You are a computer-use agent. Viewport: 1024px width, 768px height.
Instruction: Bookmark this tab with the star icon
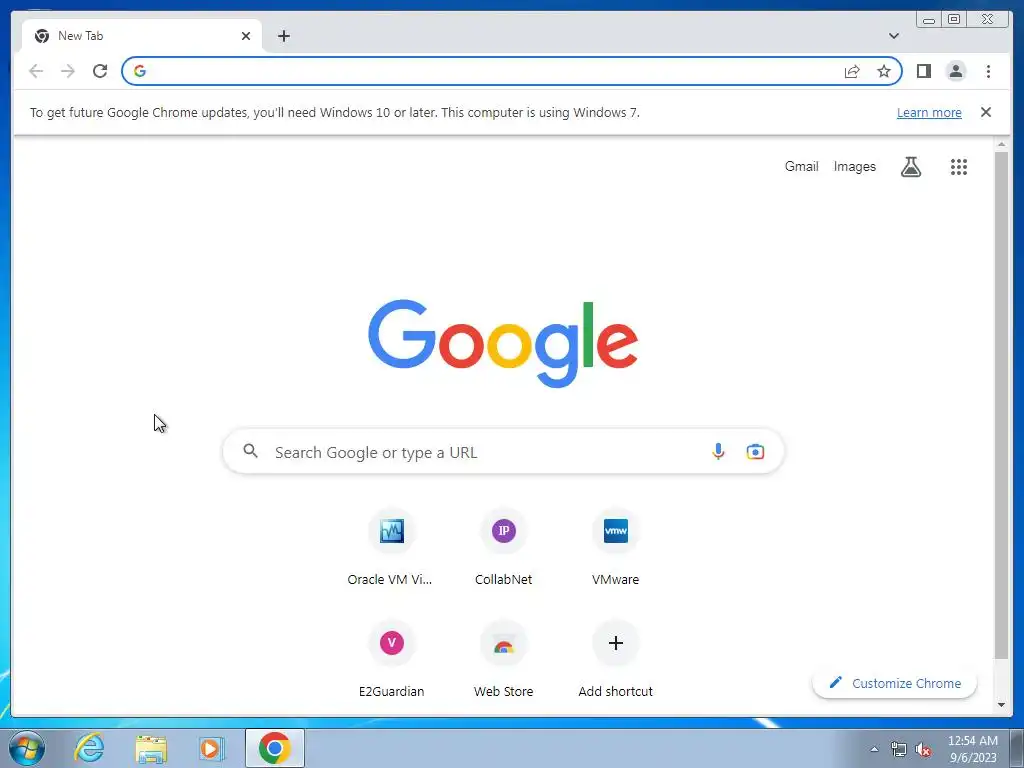pyautogui.click(x=884, y=71)
